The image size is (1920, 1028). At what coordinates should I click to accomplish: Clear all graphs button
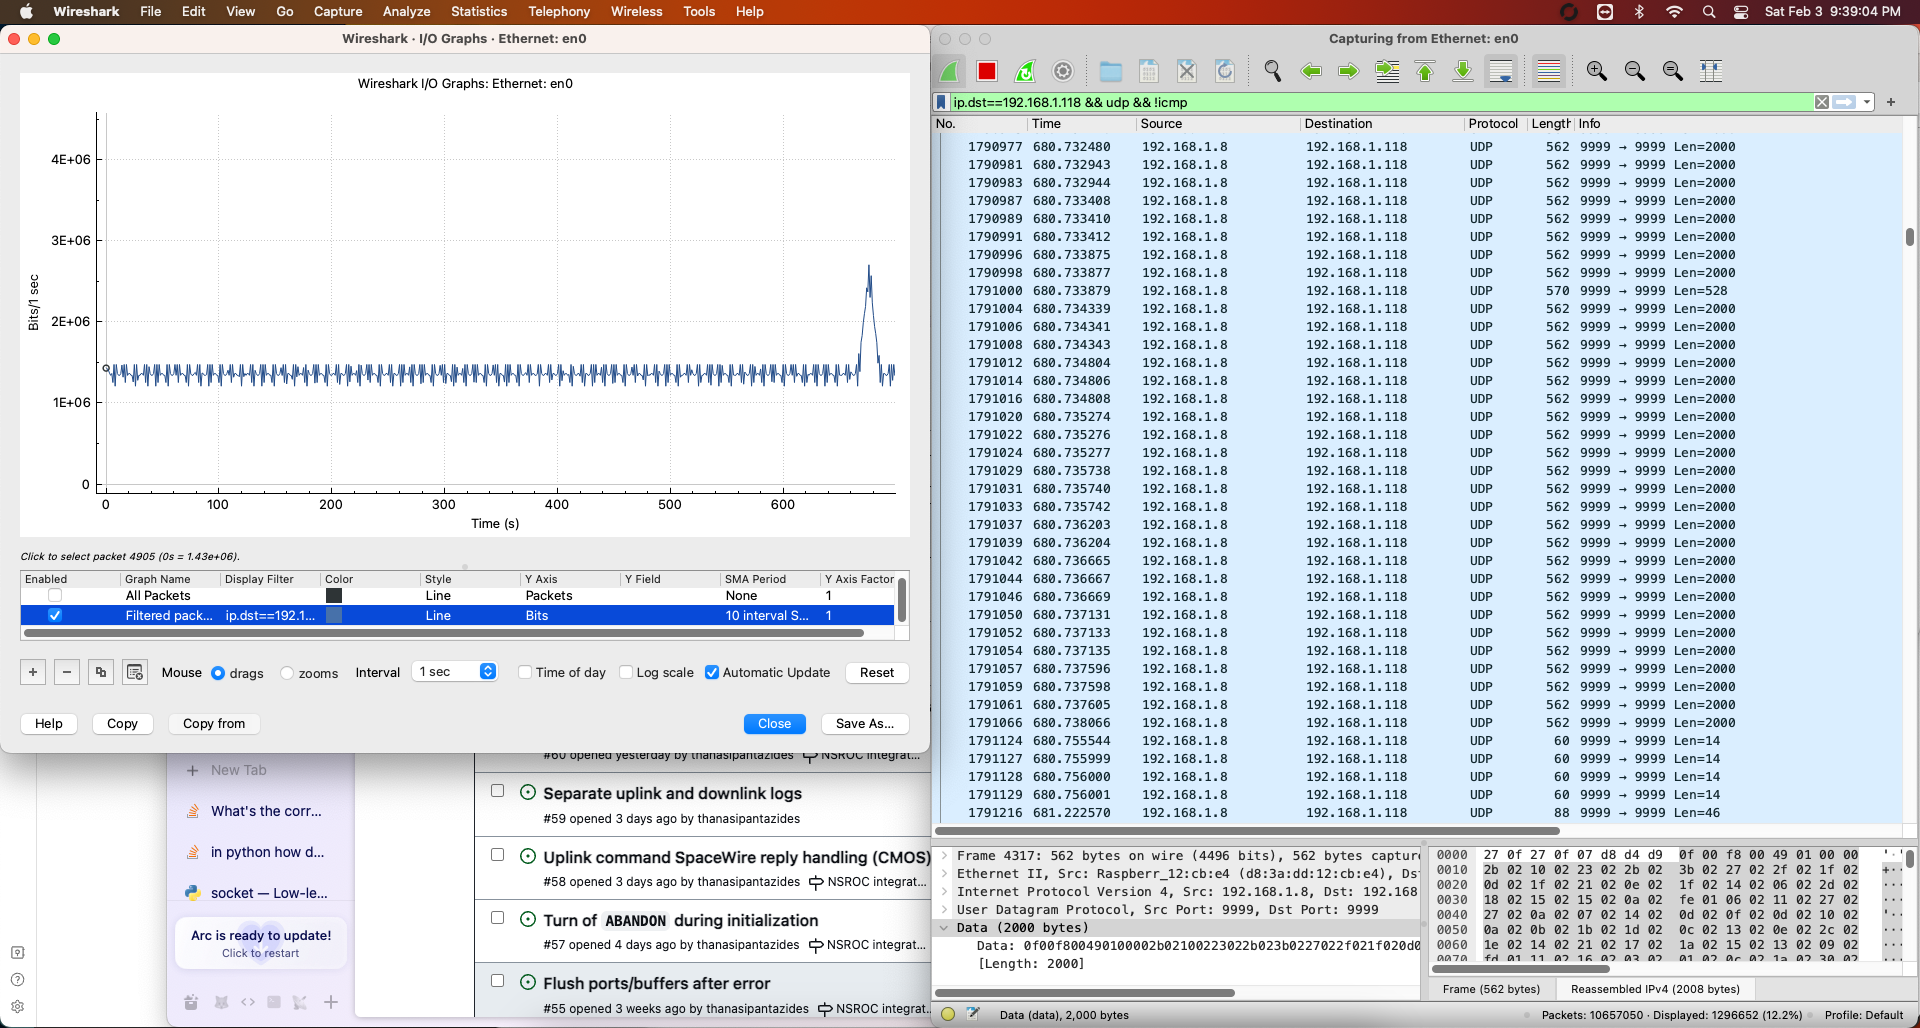(x=135, y=672)
